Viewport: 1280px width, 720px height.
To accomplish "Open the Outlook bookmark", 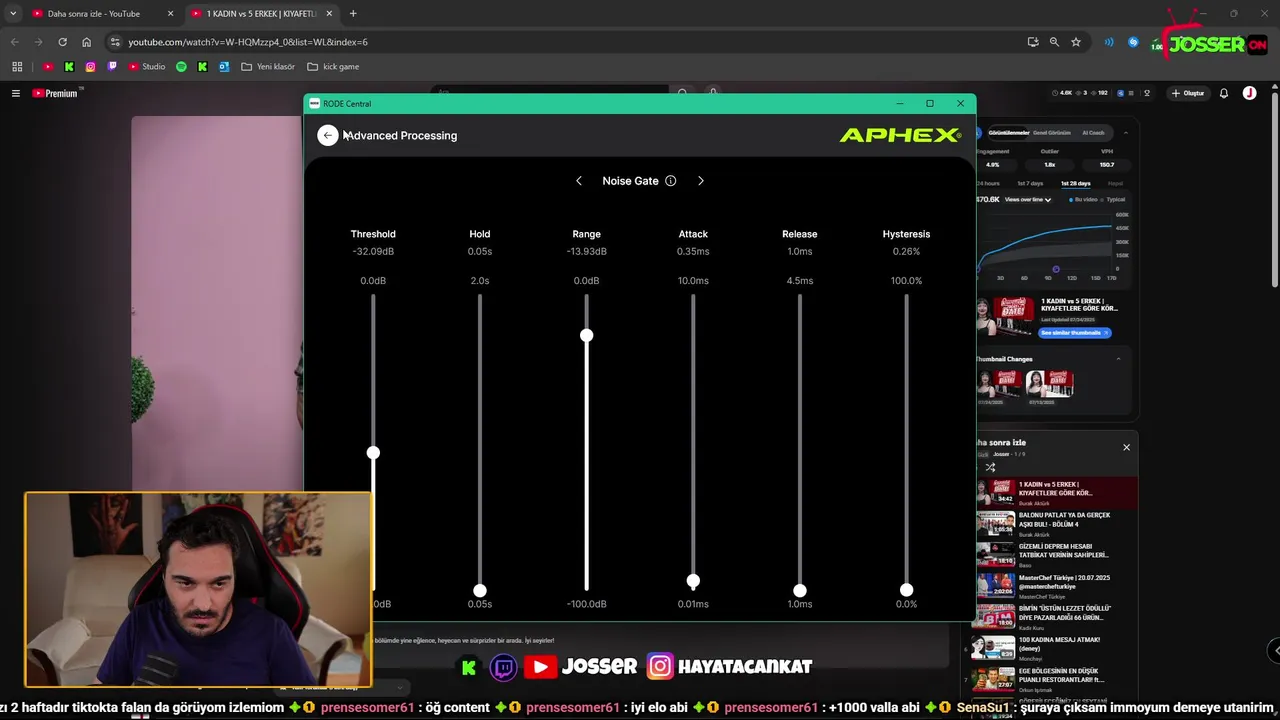I will tap(224, 67).
